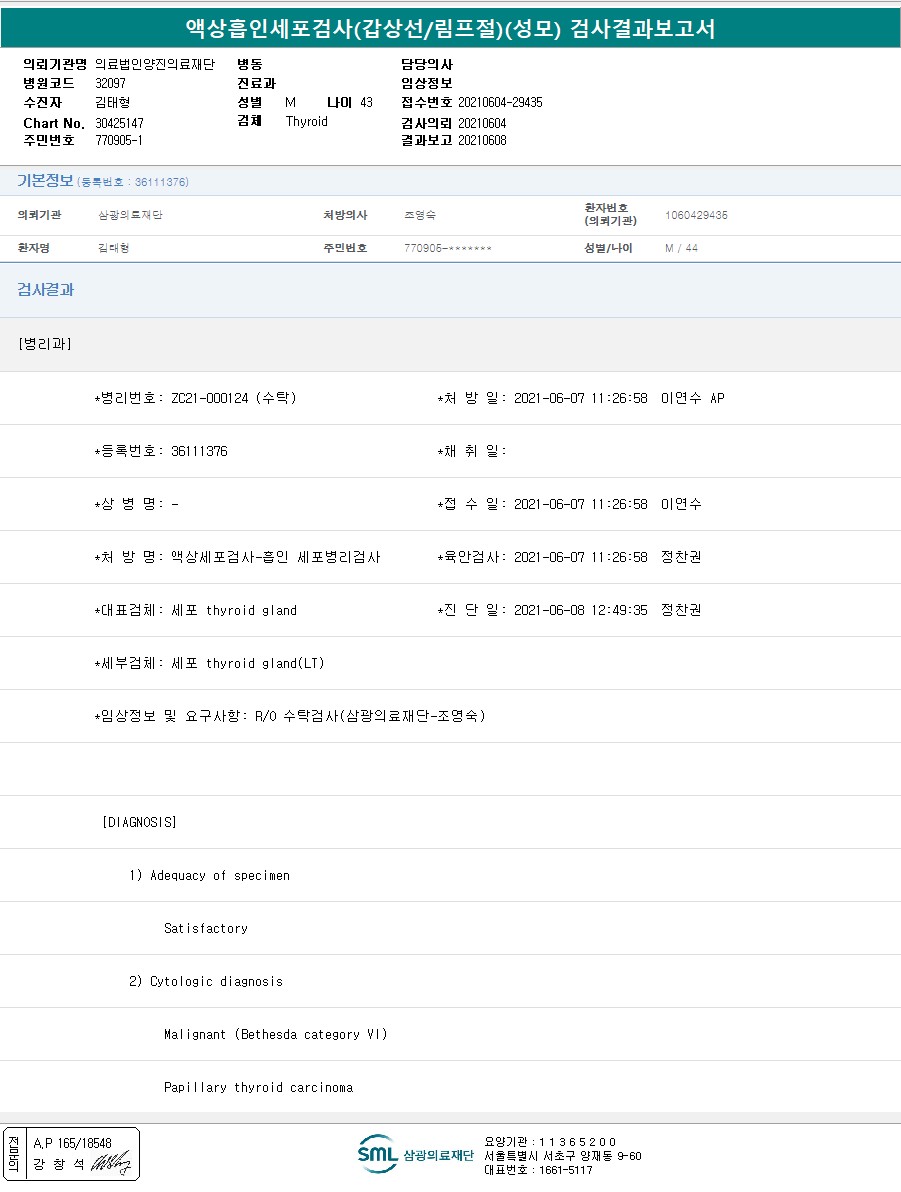Click the Malignant (Bethesda category VI) line
The width and height of the screenshot is (901, 1192).
(x=275, y=1034)
